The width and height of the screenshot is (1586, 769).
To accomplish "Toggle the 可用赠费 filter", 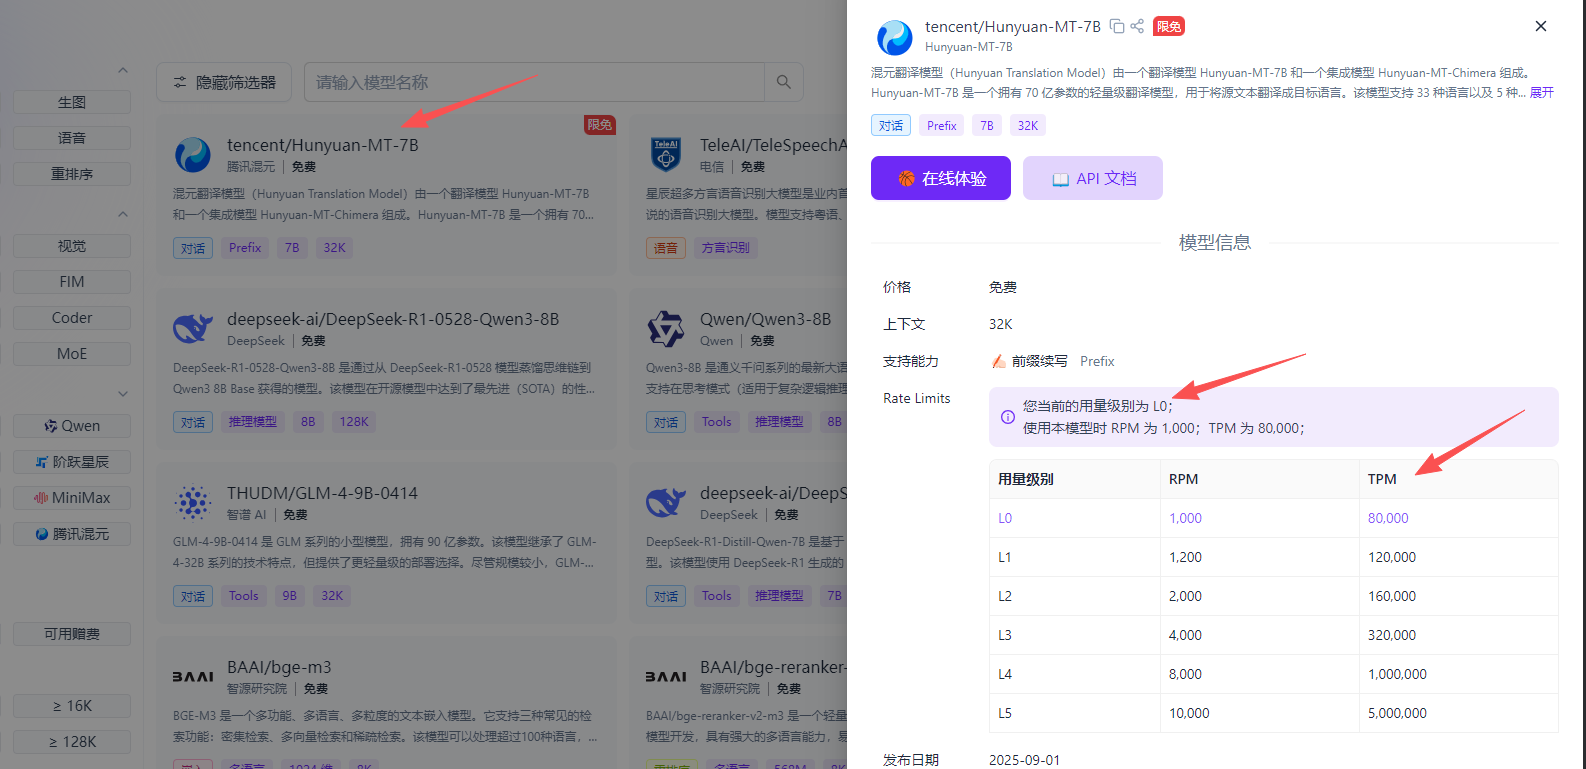I will tap(72, 634).
